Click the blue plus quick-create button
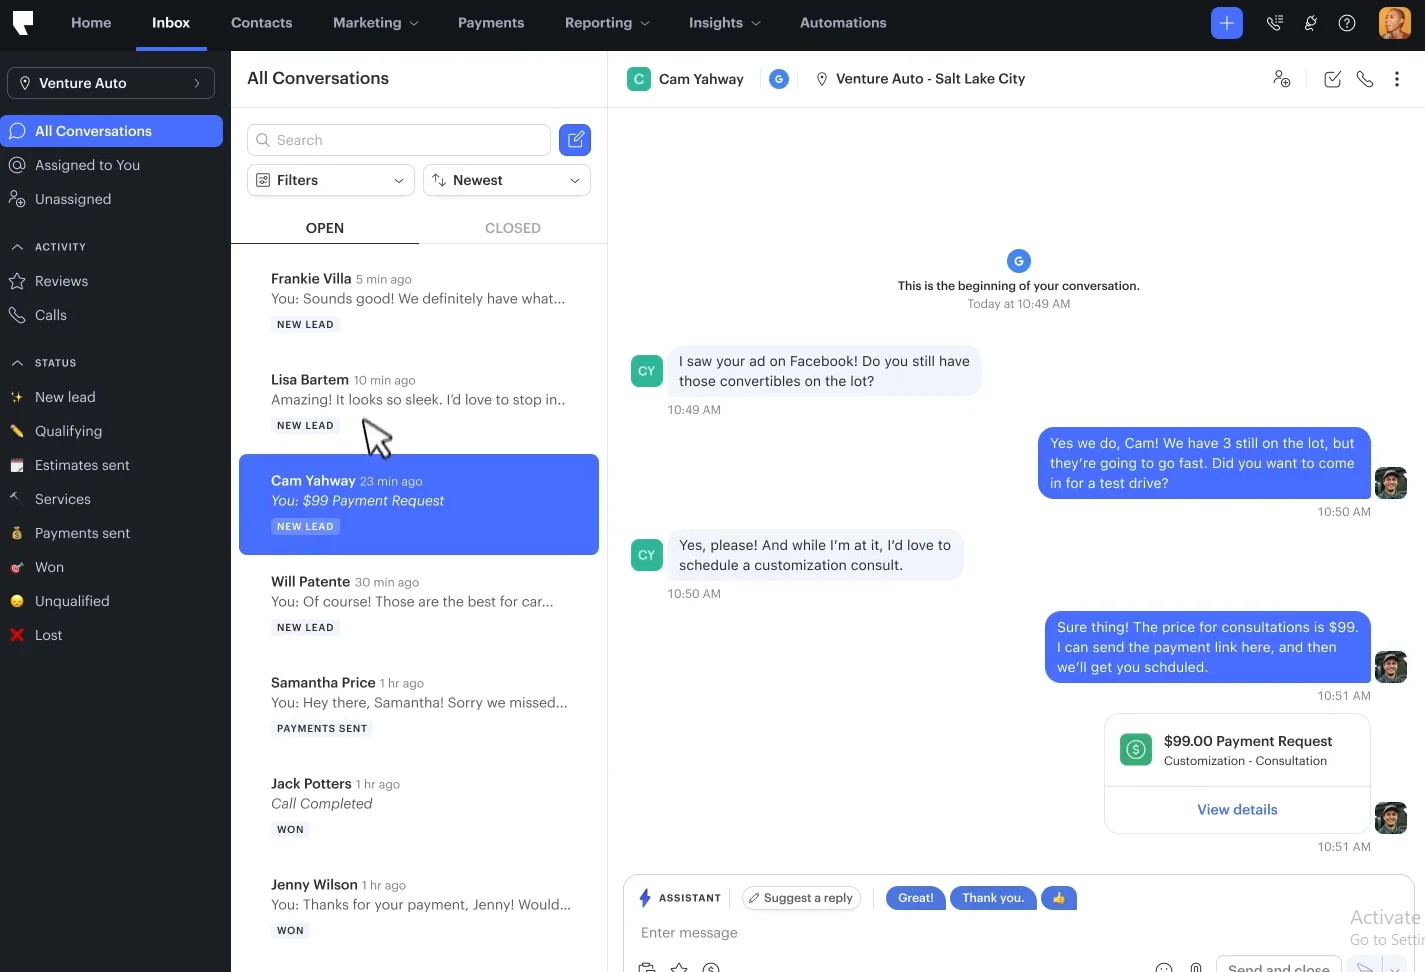This screenshot has height=972, width=1425. point(1227,22)
